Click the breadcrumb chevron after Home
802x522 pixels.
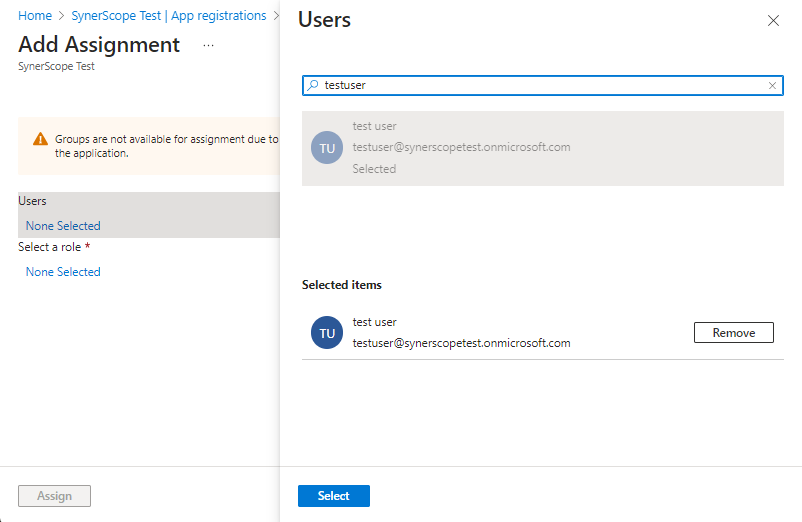click(62, 16)
